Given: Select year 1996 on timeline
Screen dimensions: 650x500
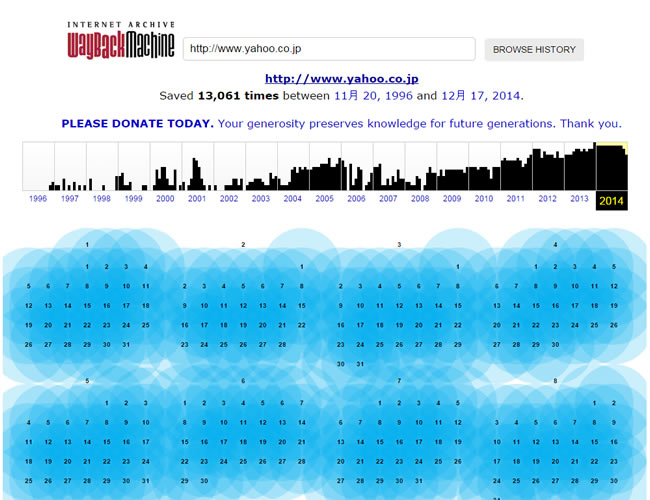Looking at the screenshot, I should (x=38, y=199).
